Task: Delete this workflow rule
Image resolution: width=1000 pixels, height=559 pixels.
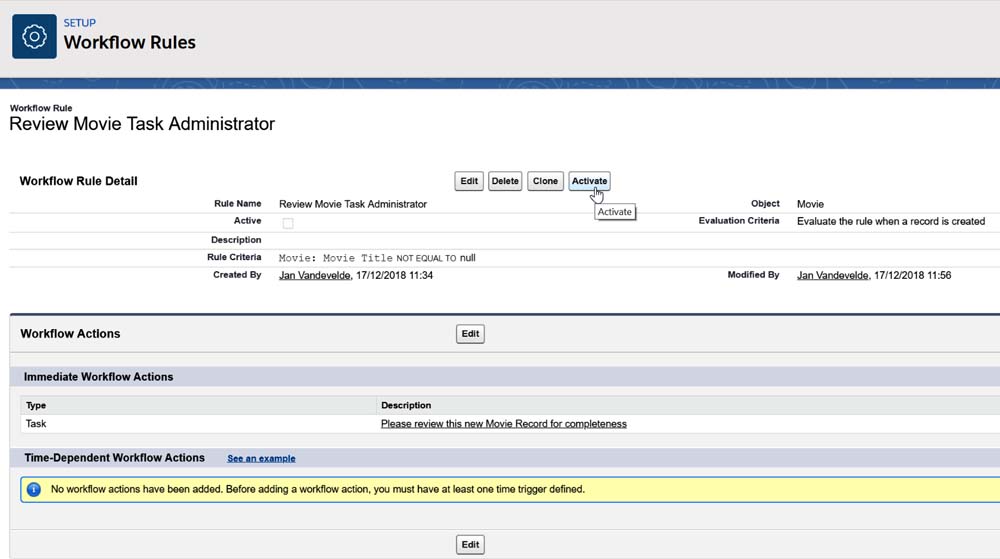Action: (505, 181)
